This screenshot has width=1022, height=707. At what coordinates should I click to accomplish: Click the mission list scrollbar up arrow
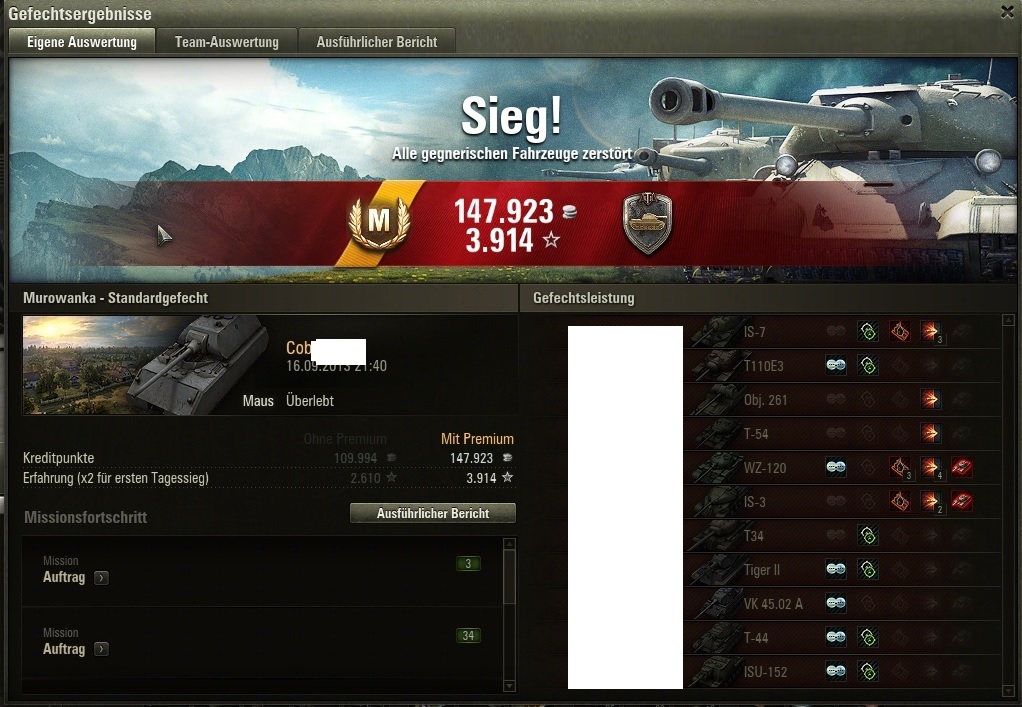point(510,544)
